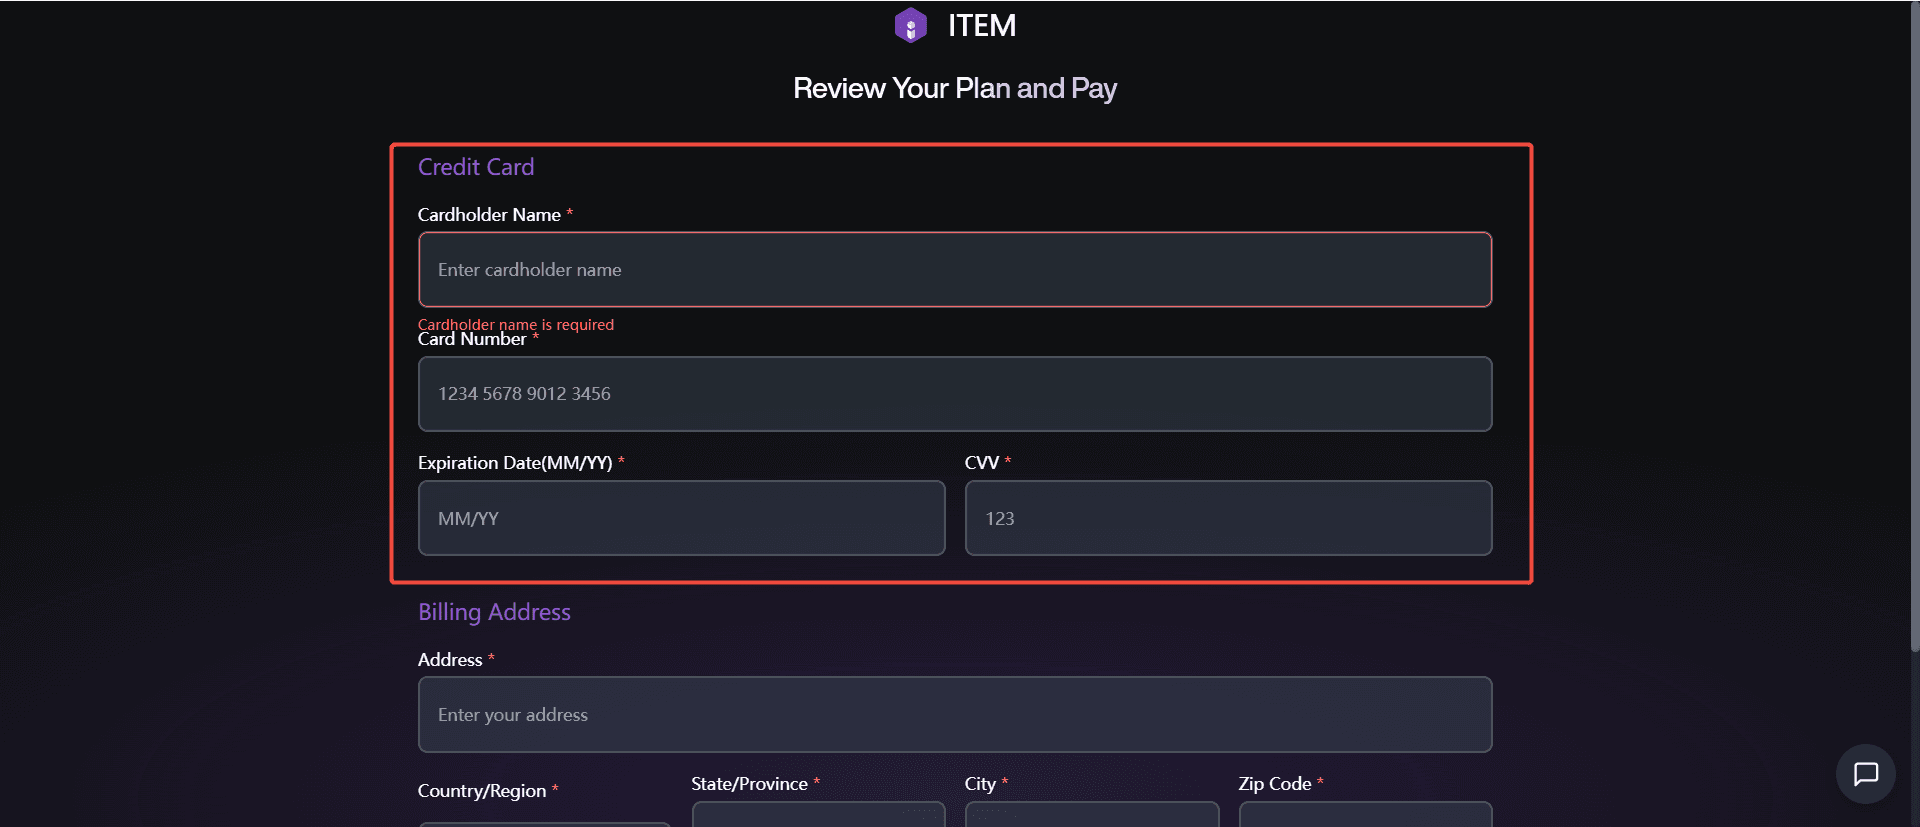Click the Cardholder Name label
This screenshot has height=827, width=1920.
click(489, 215)
